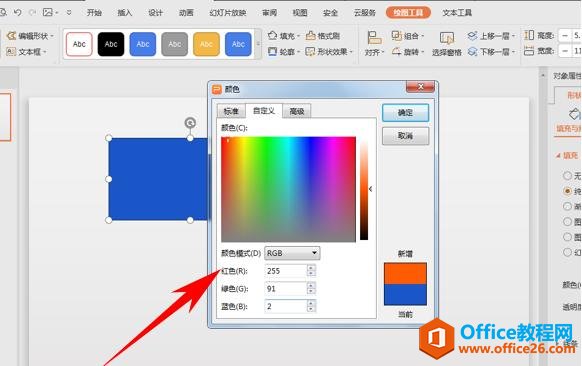The image size is (582, 366).
Task: Click the 上移一层 bring forward icon
Action: tap(472, 36)
